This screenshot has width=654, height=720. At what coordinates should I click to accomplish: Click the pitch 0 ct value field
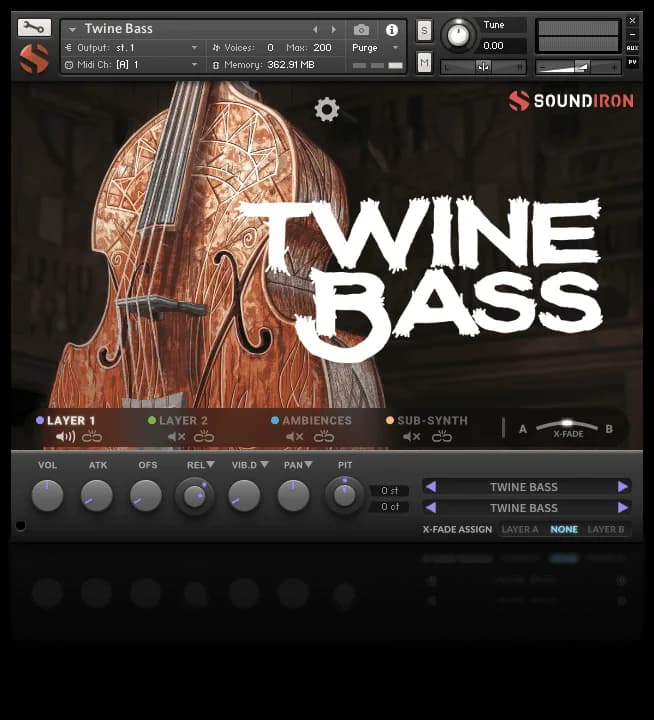point(389,506)
